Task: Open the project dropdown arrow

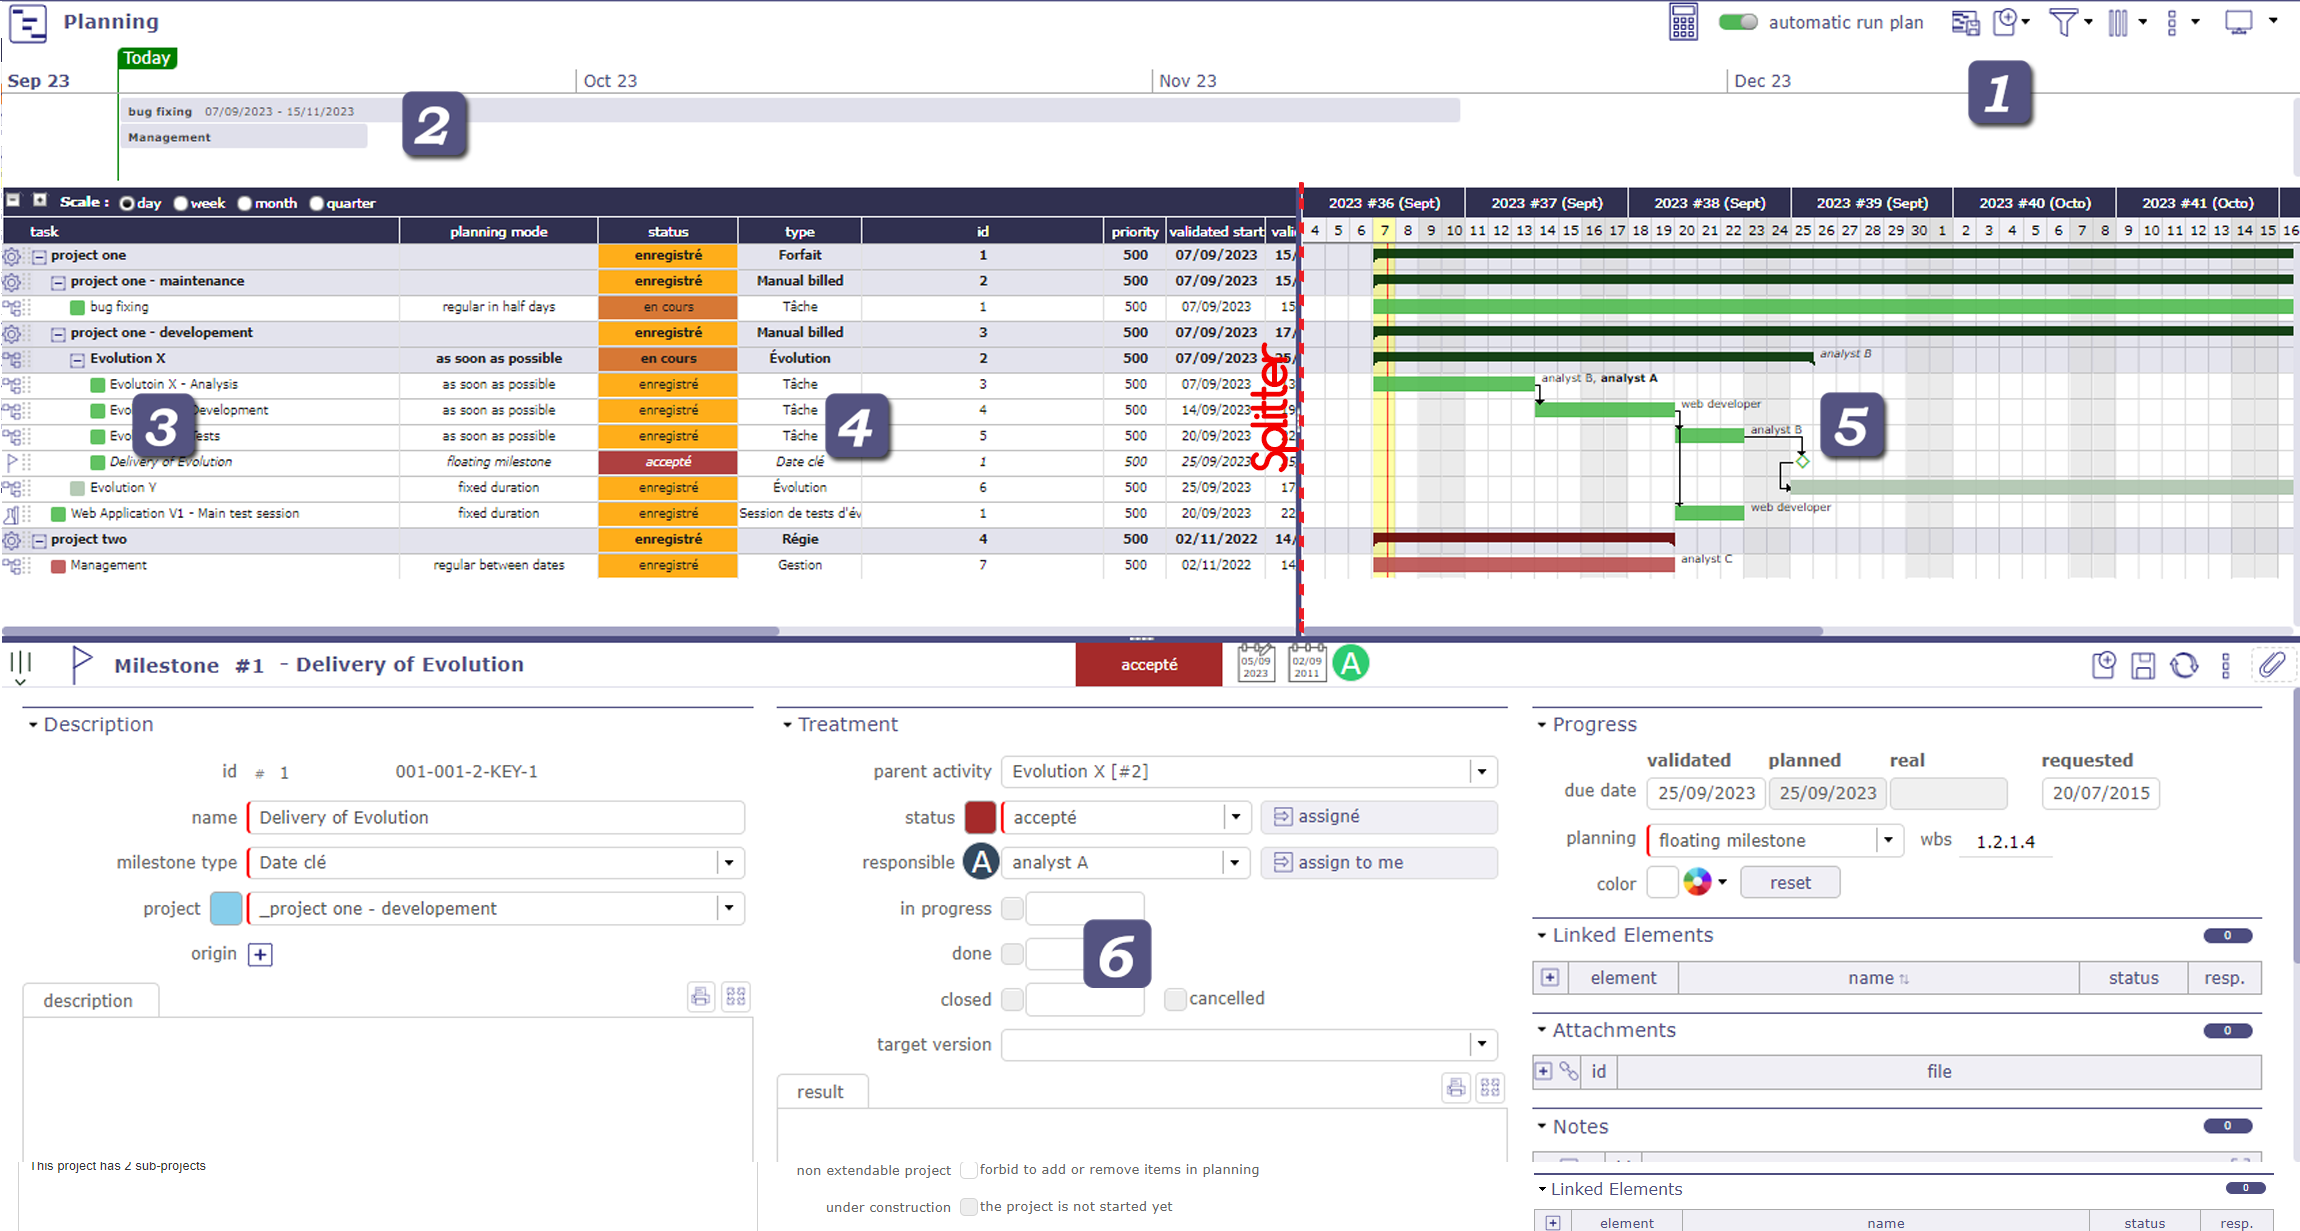Action: pos(729,908)
